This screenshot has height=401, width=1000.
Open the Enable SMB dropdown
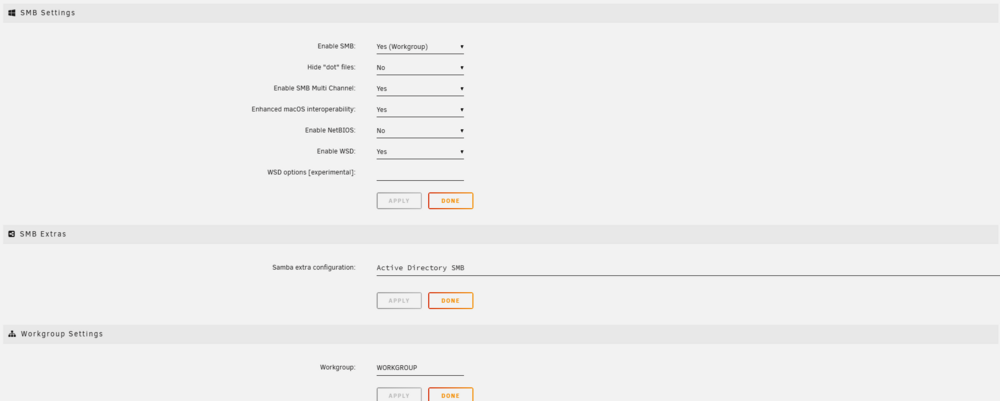tap(420, 47)
